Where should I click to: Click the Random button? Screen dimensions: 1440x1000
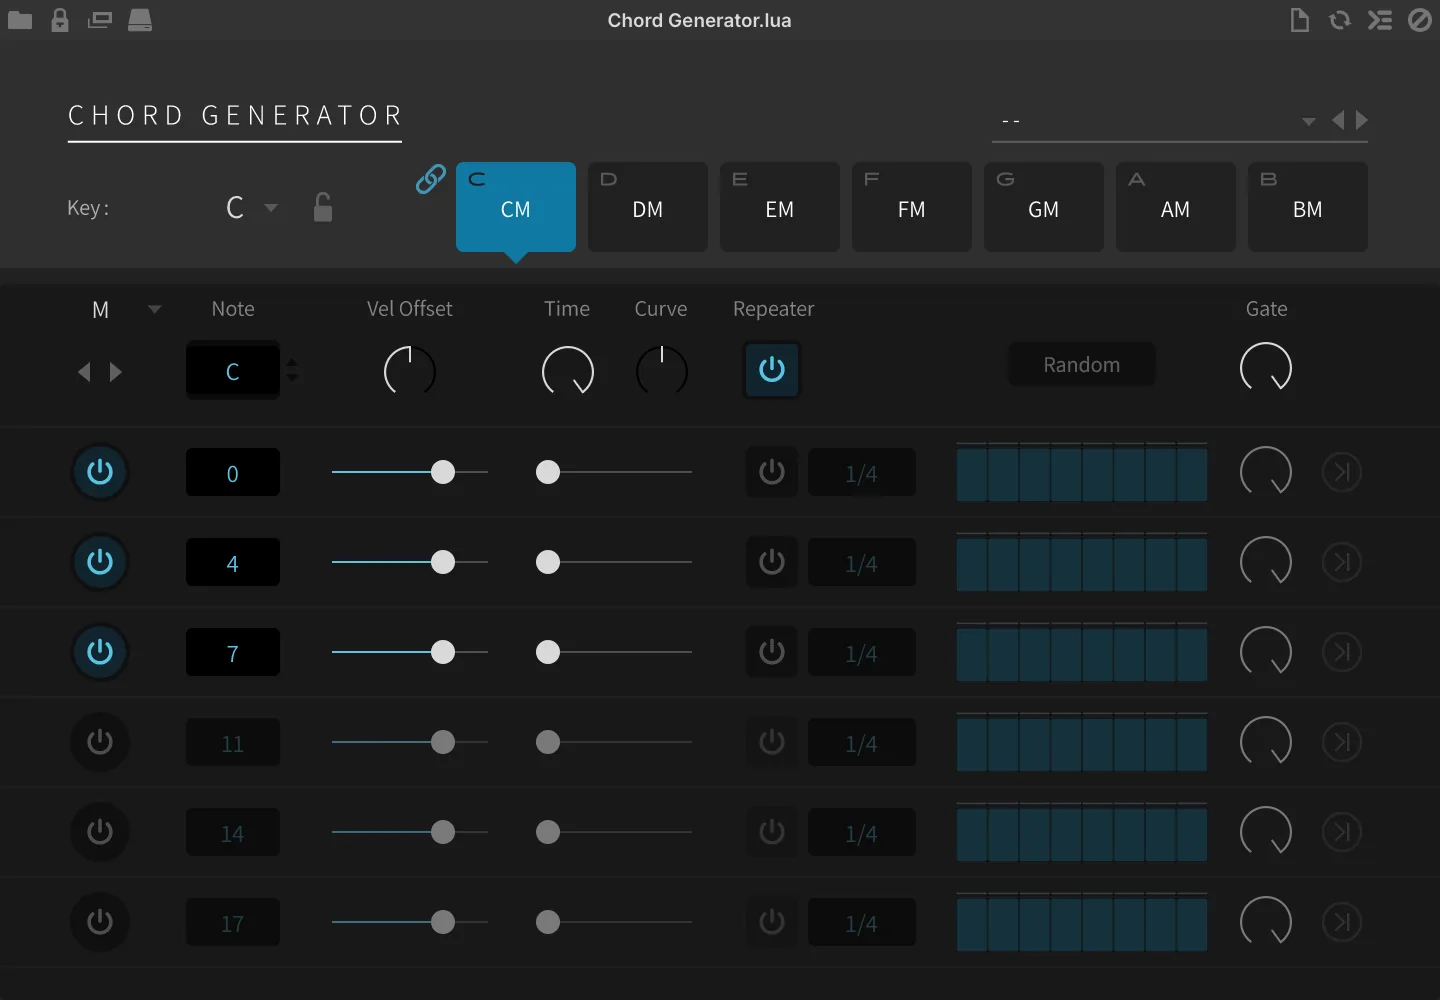point(1082,365)
